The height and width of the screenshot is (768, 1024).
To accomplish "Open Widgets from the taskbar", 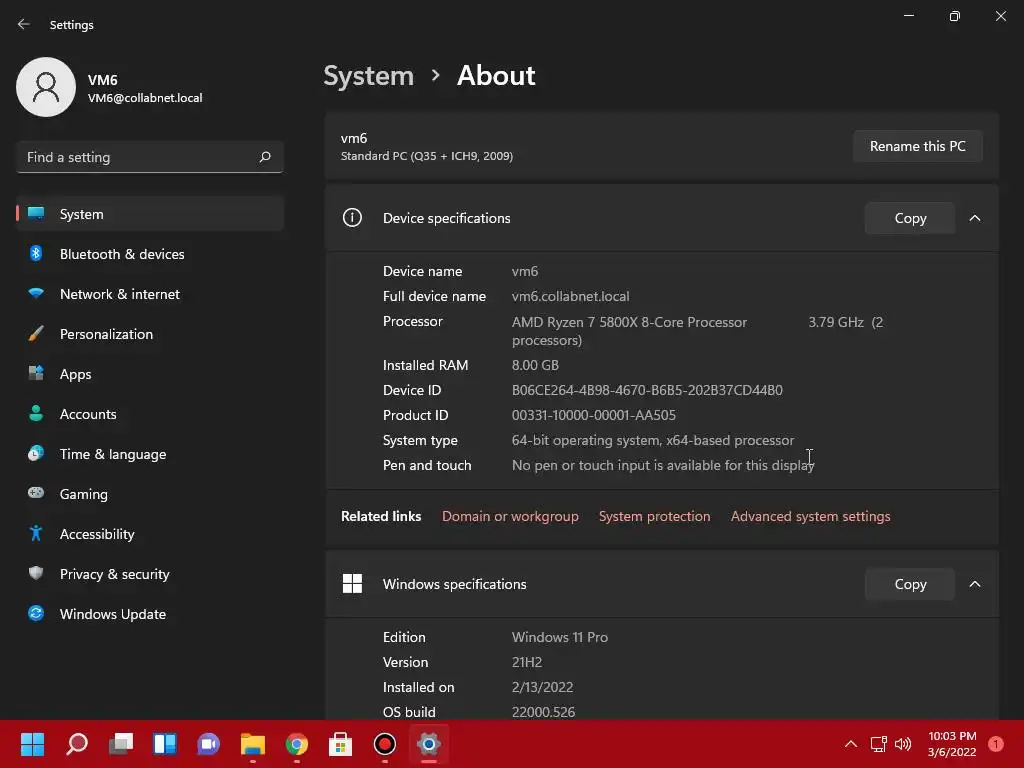I will click(165, 744).
